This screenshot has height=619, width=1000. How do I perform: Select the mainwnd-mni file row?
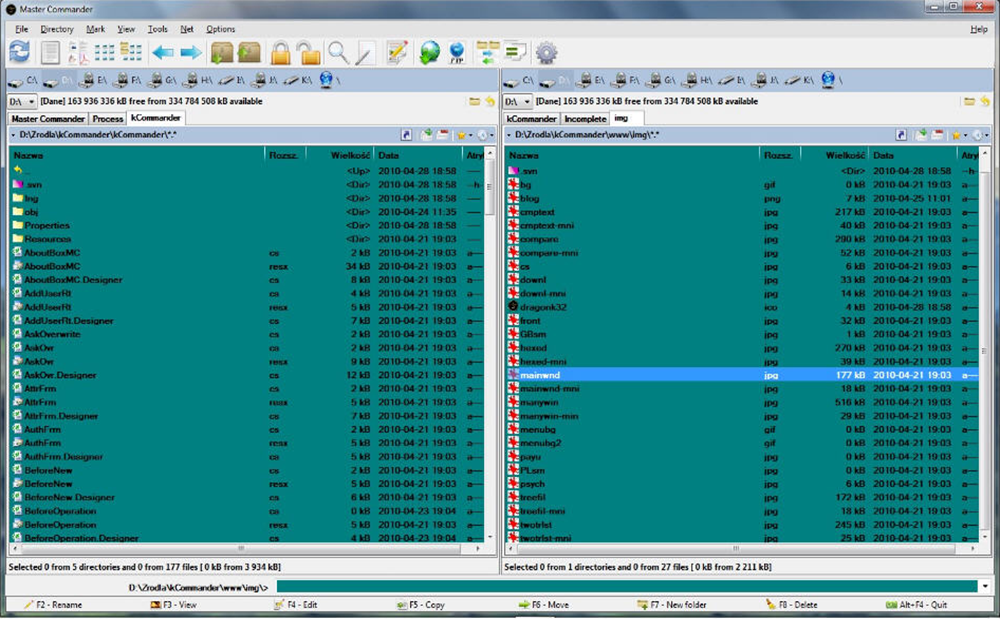tap(742, 388)
